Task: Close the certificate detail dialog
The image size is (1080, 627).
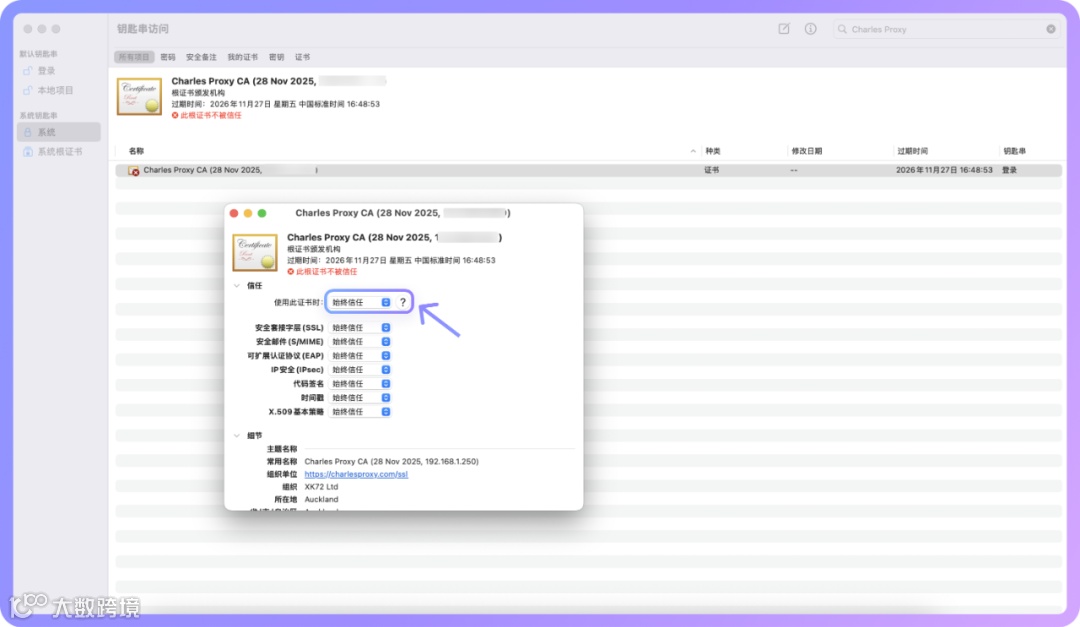Action: 234,214
